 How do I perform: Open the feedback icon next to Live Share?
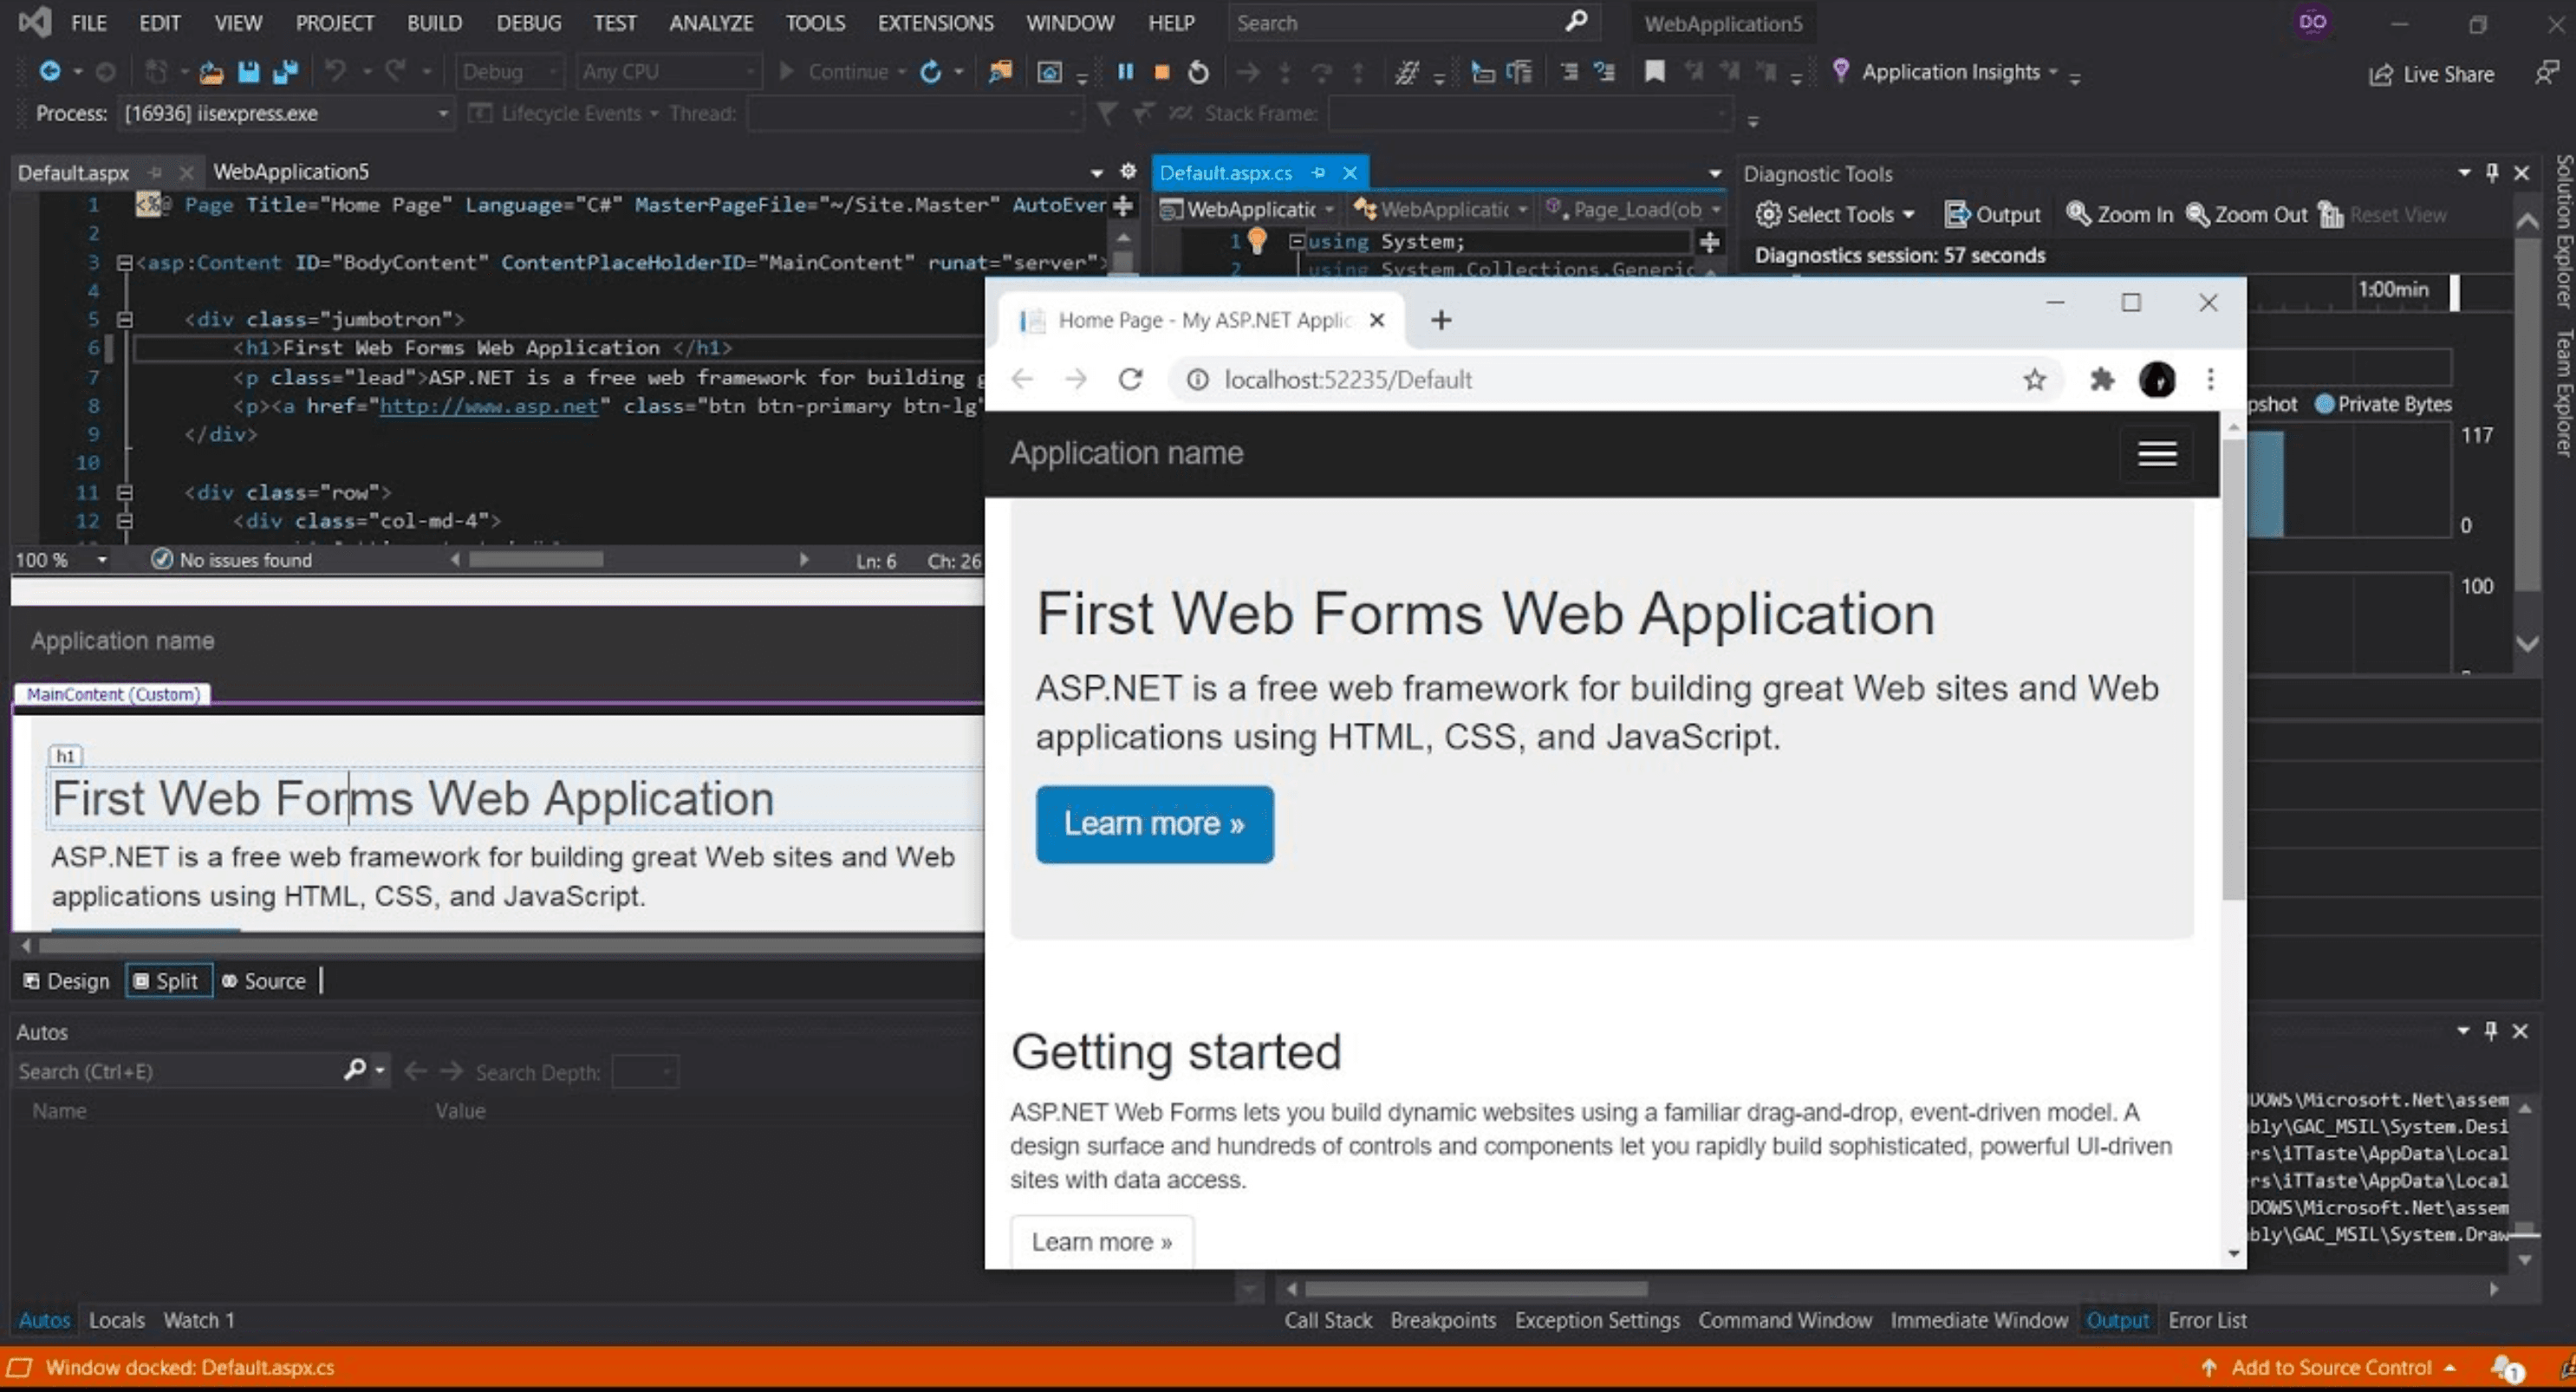tap(2546, 73)
